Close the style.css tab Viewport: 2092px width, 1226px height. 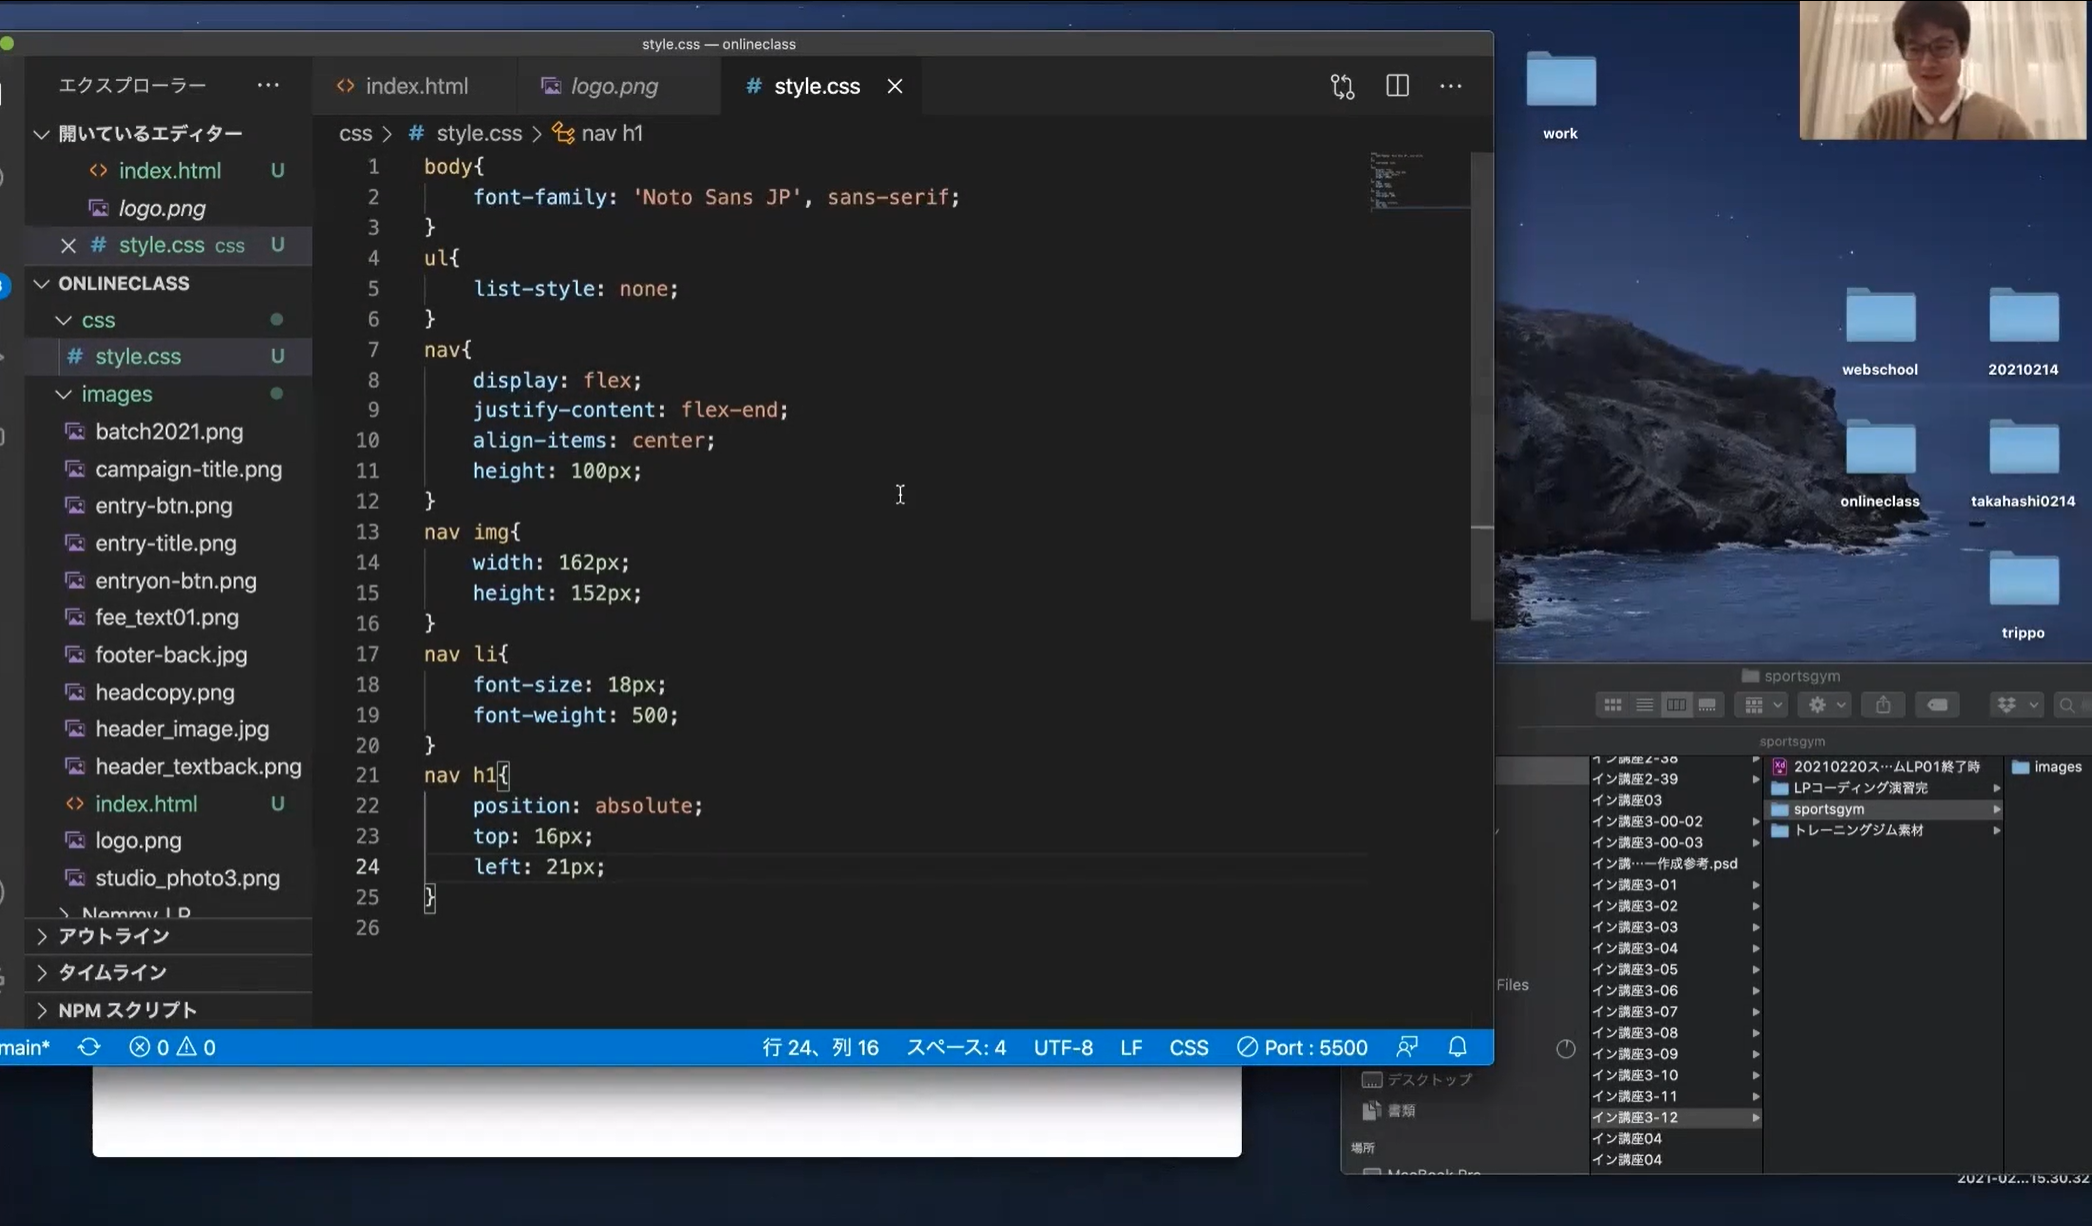point(894,86)
